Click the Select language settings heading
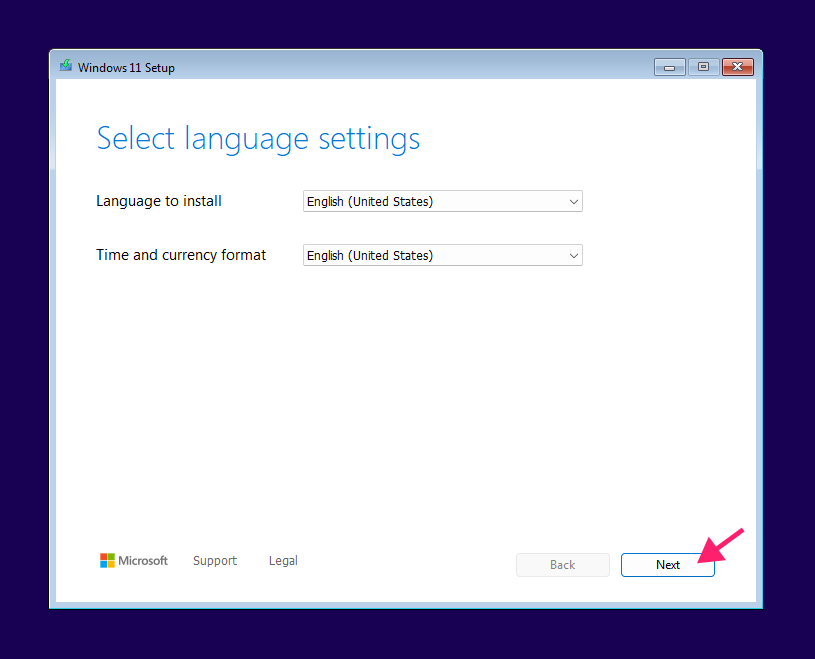The image size is (815, 659). [258, 139]
